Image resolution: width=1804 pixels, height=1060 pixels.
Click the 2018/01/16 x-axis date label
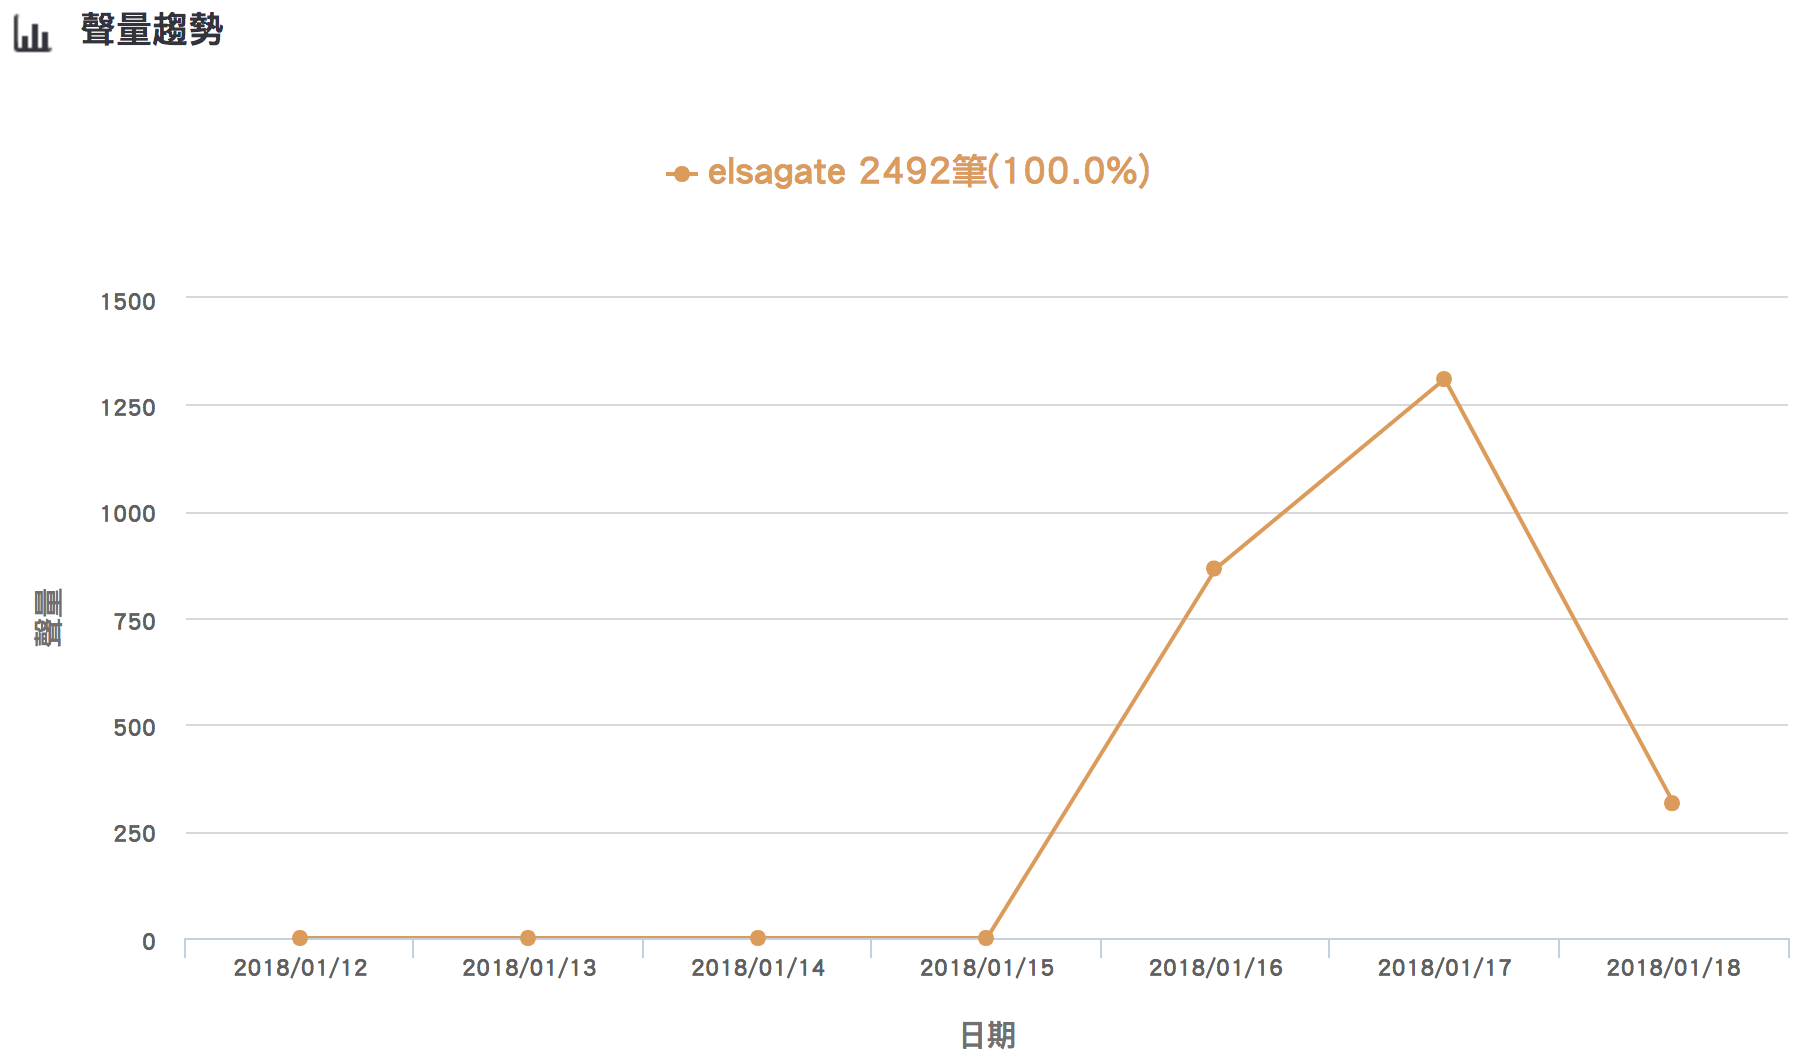(x=1216, y=968)
